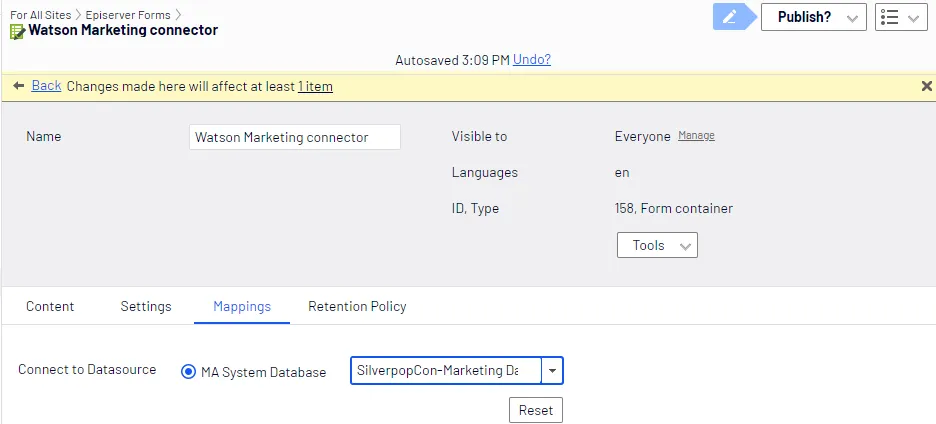Click 'Episerver Forms' breadcrumb
Image resolution: width=936 pixels, height=424 pixels.
pos(128,15)
